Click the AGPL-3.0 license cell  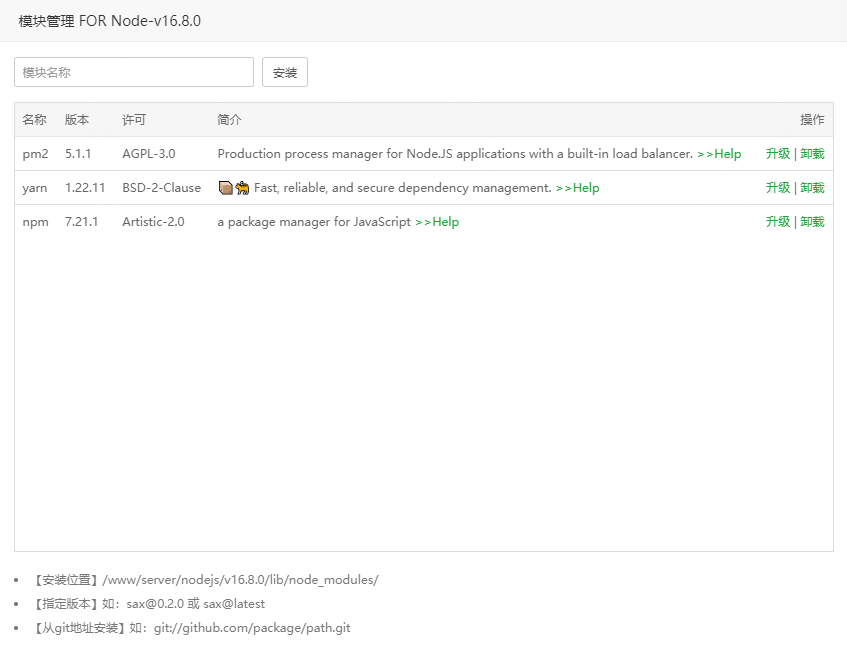click(x=149, y=154)
